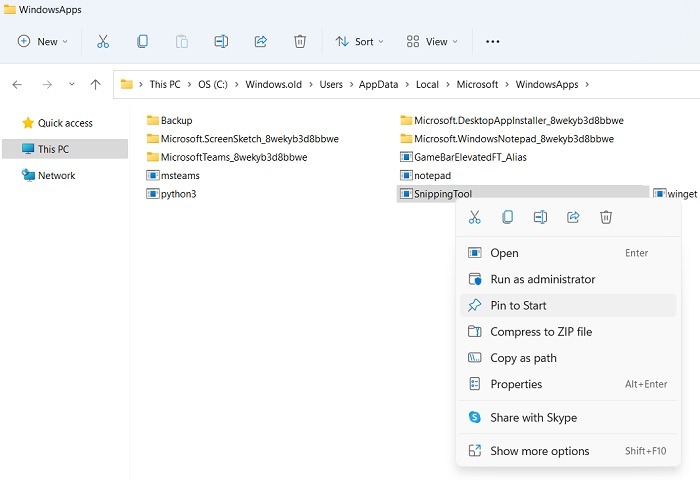Go up one folder level arrow
This screenshot has height=480, width=700.
point(95,84)
